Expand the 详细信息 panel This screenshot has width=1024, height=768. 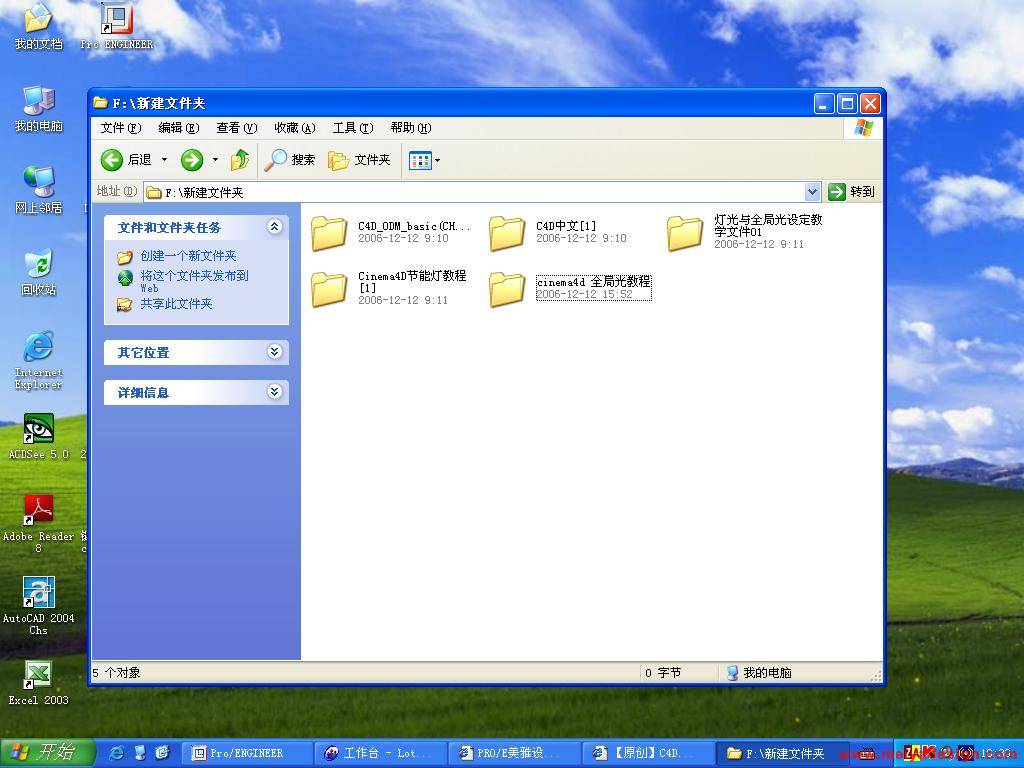(x=274, y=392)
